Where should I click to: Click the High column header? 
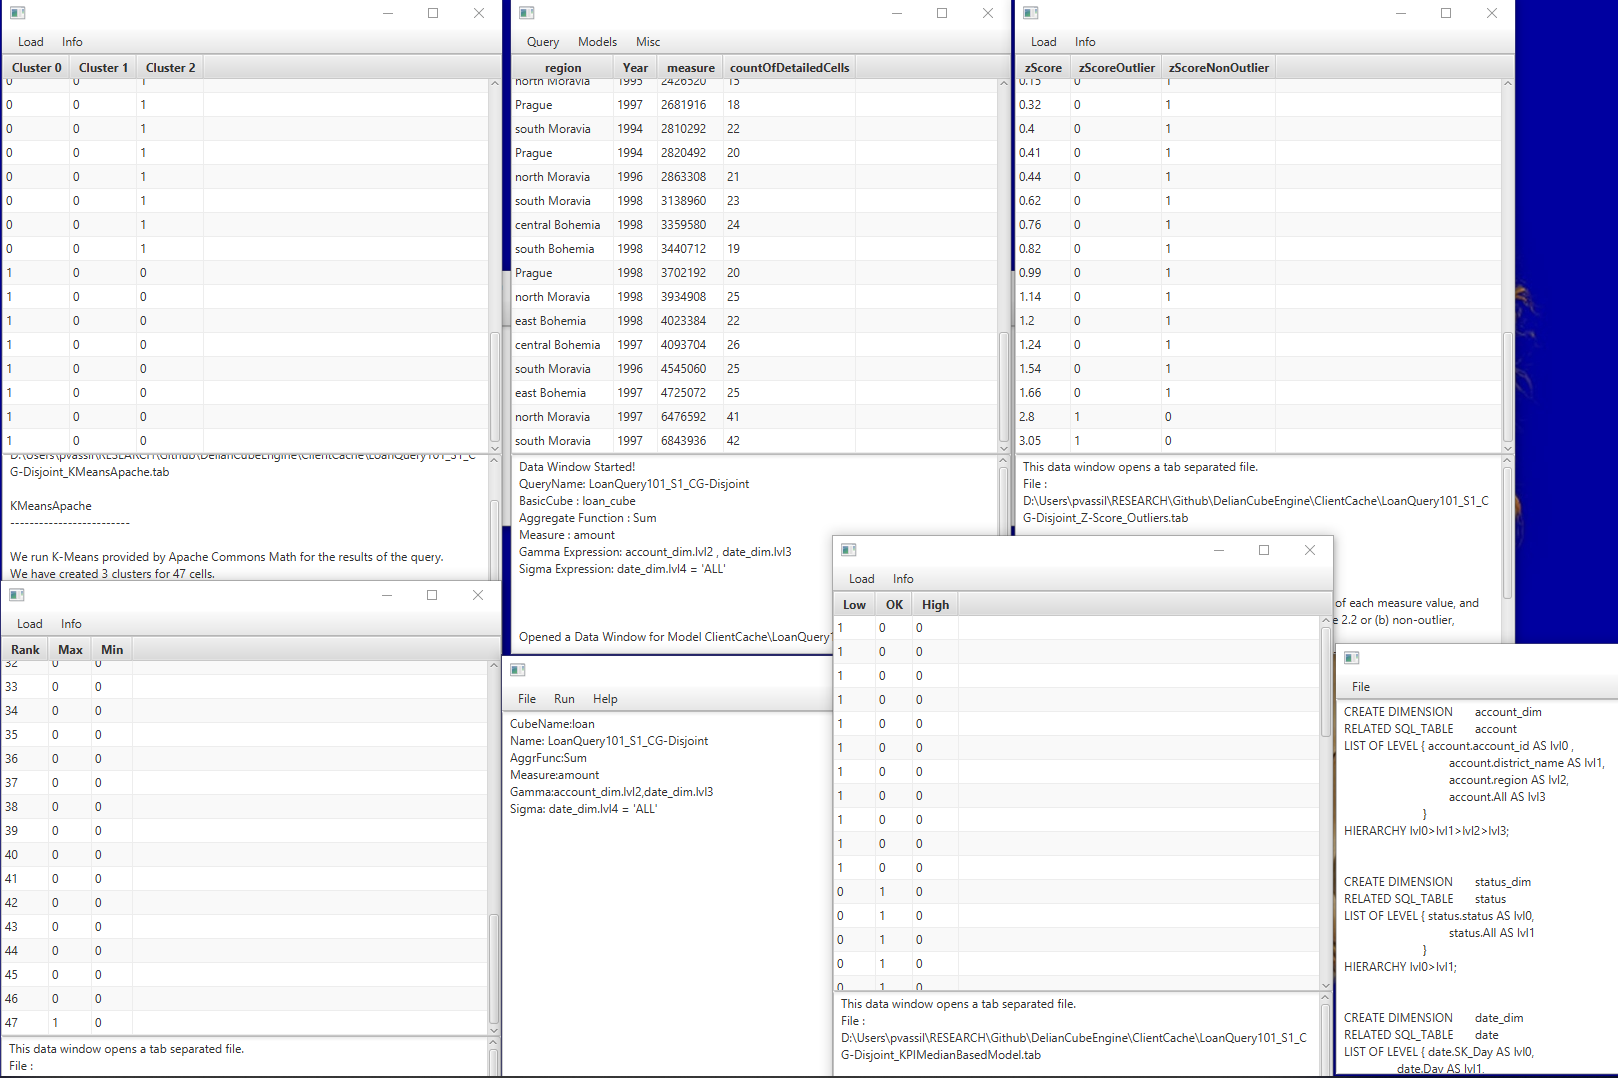coord(935,605)
